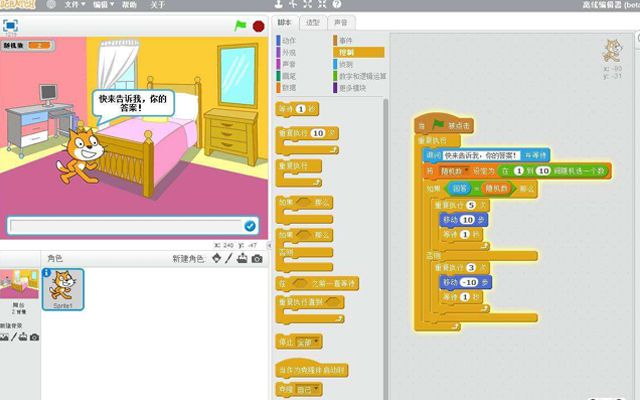Open the globe language menu

pos(50,5)
